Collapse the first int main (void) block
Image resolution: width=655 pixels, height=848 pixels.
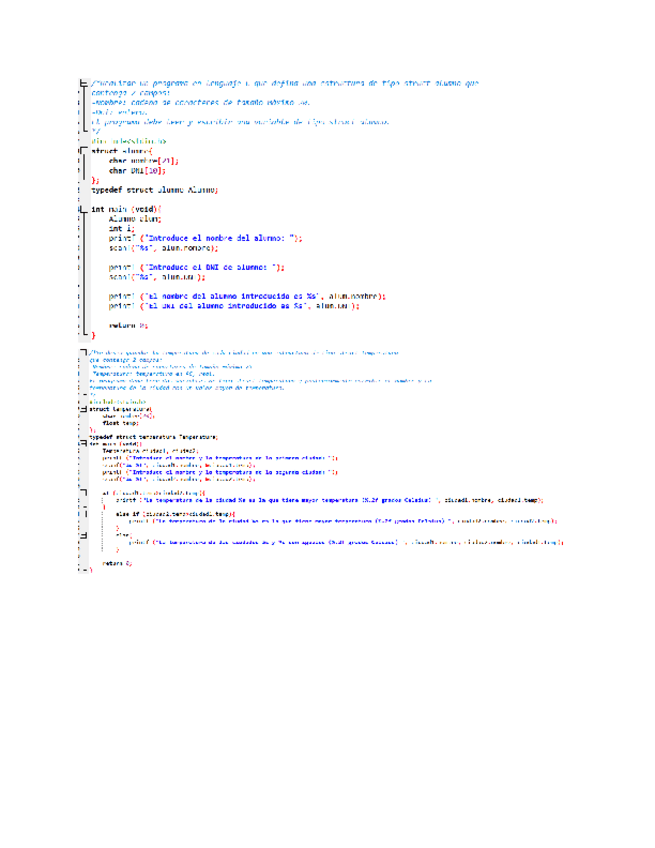click(x=83, y=208)
